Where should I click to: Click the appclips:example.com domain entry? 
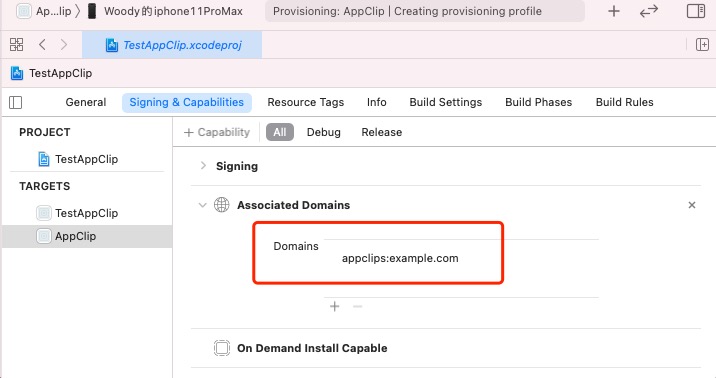[400, 258]
